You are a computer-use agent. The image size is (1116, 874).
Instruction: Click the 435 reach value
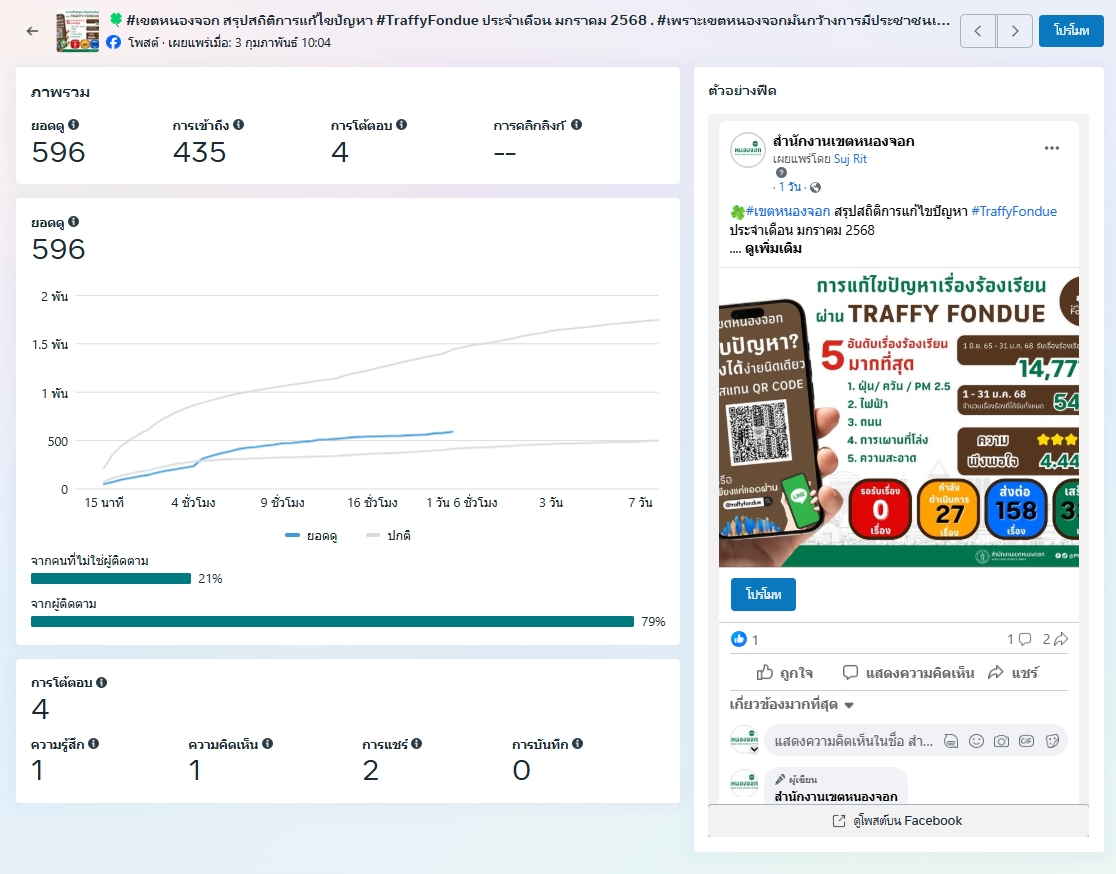click(199, 152)
